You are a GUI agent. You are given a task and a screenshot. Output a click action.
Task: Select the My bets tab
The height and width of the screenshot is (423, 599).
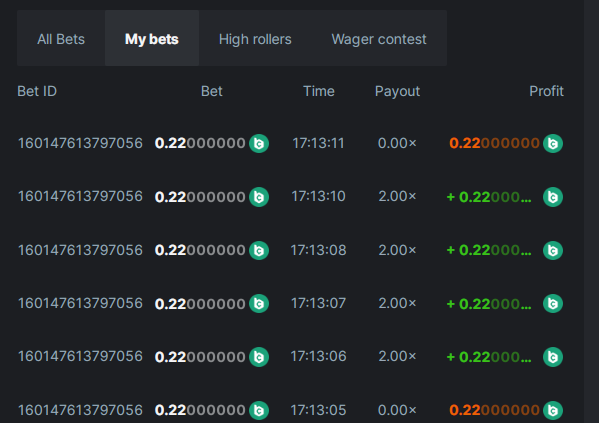(152, 39)
